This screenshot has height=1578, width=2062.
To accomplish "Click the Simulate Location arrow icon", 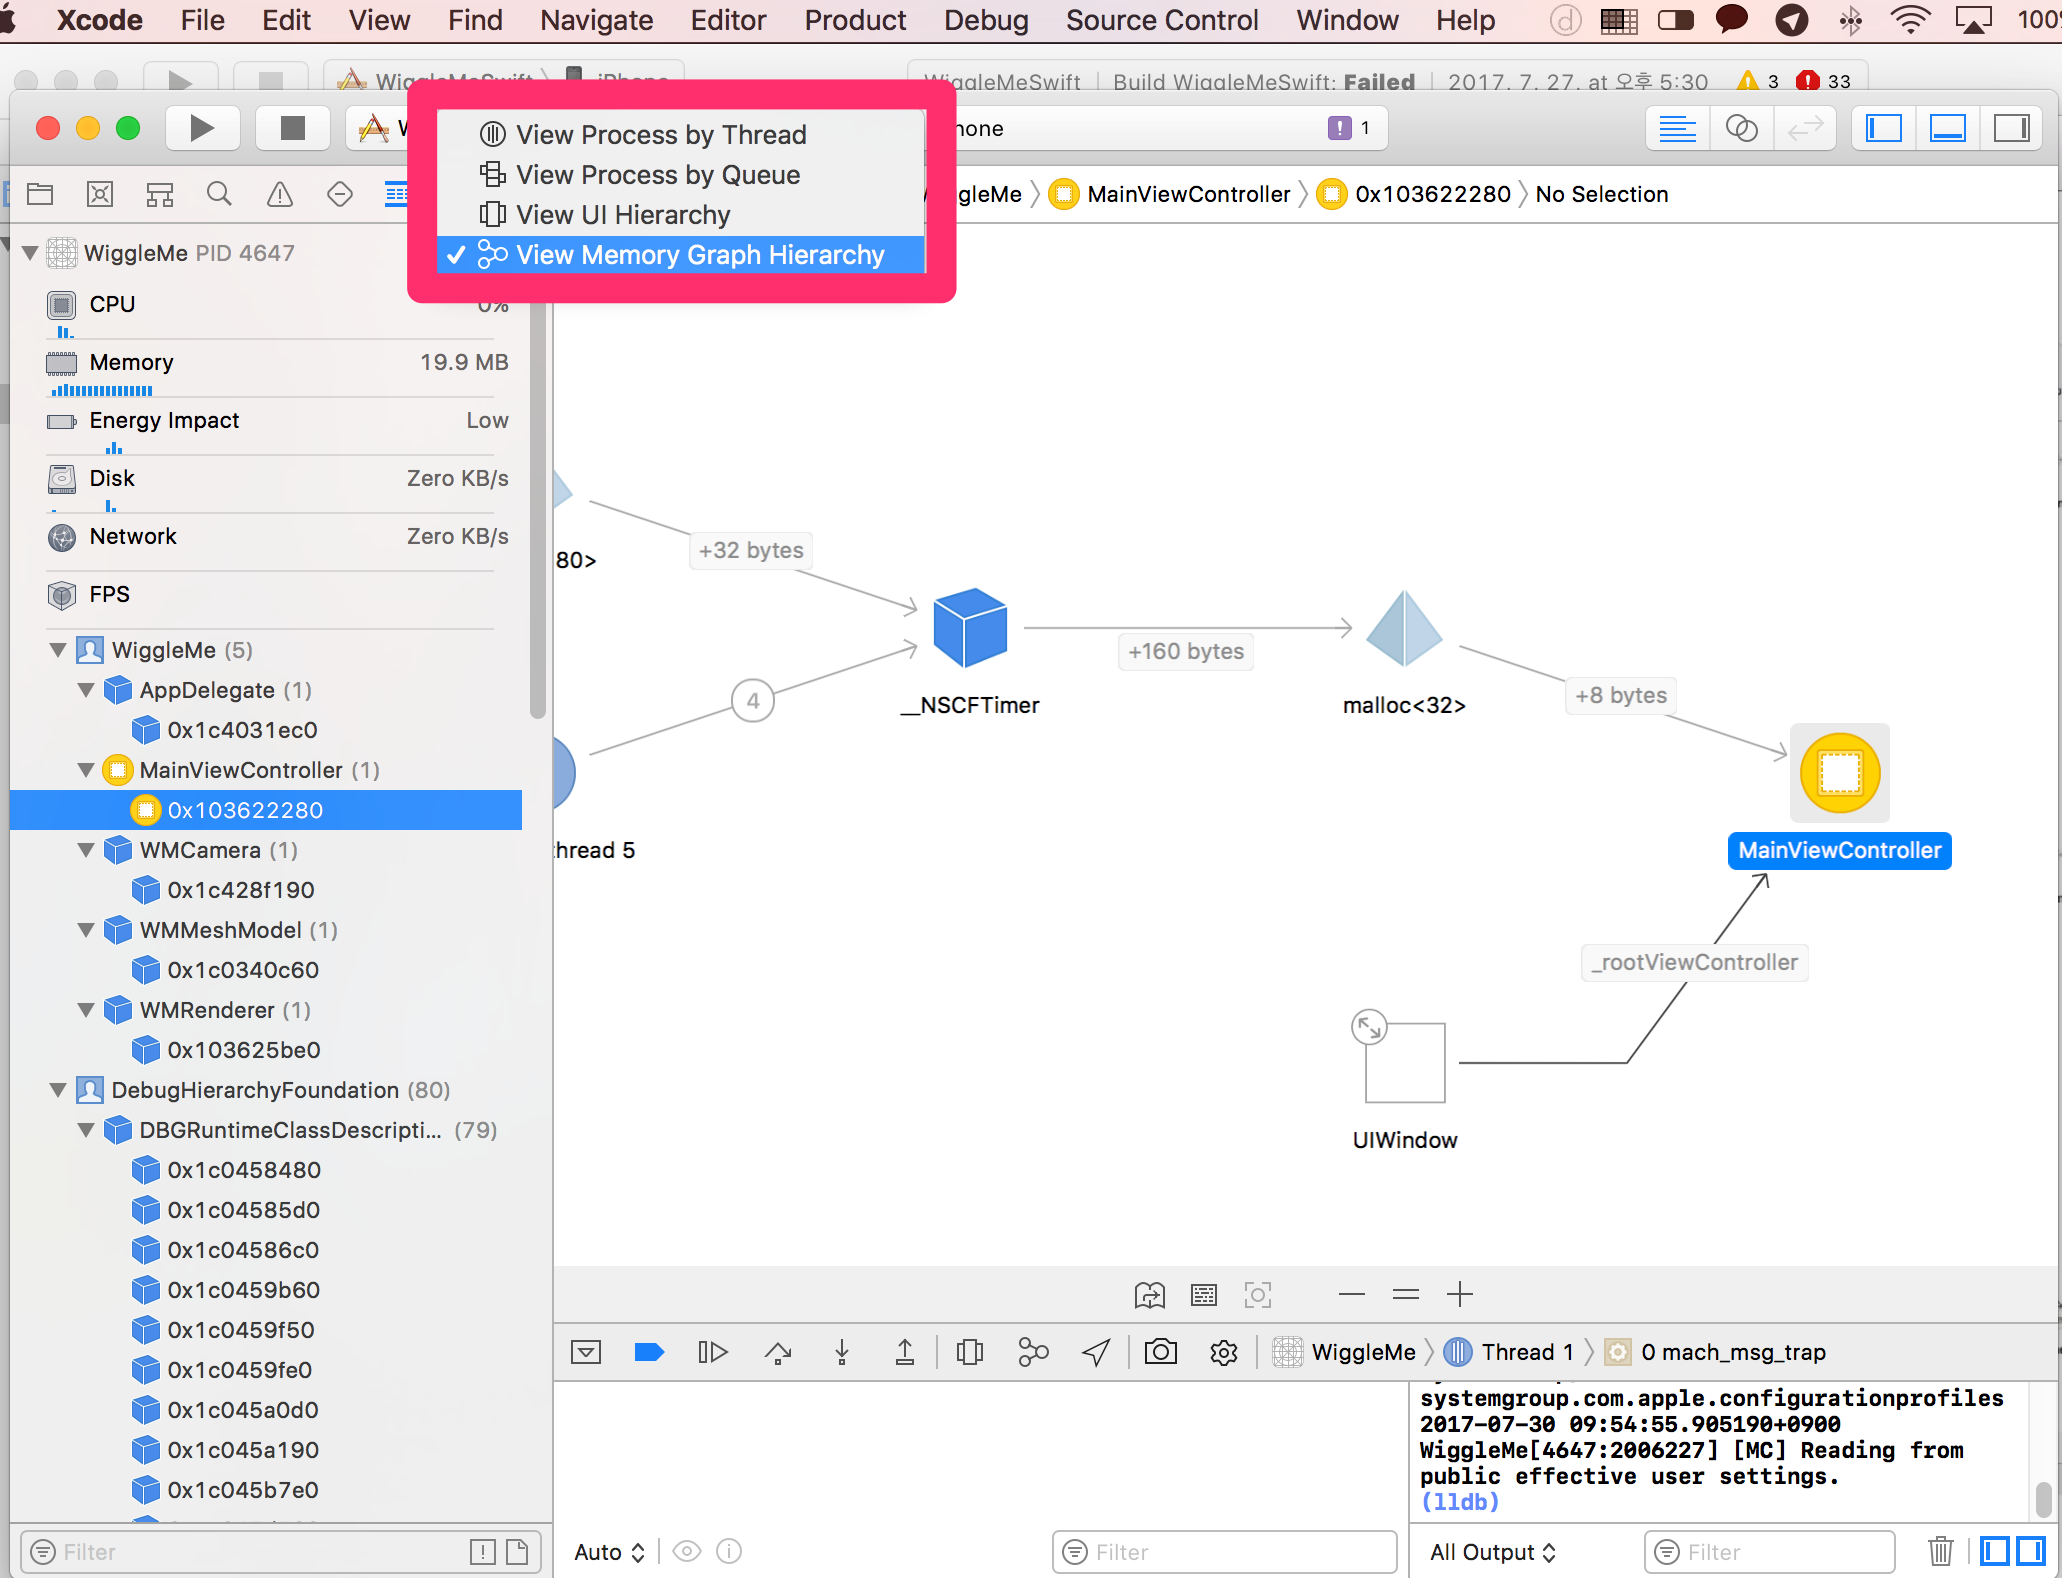I will tap(1096, 1352).
